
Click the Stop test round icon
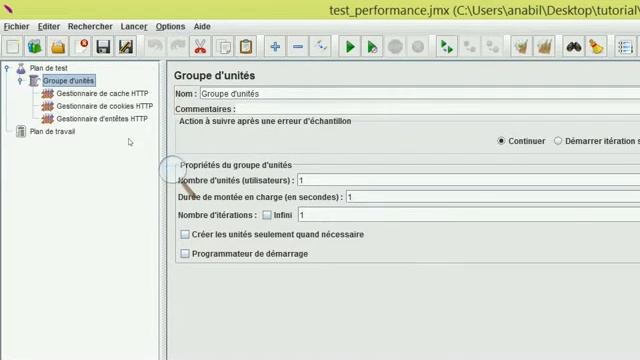[x=395, y=47]
